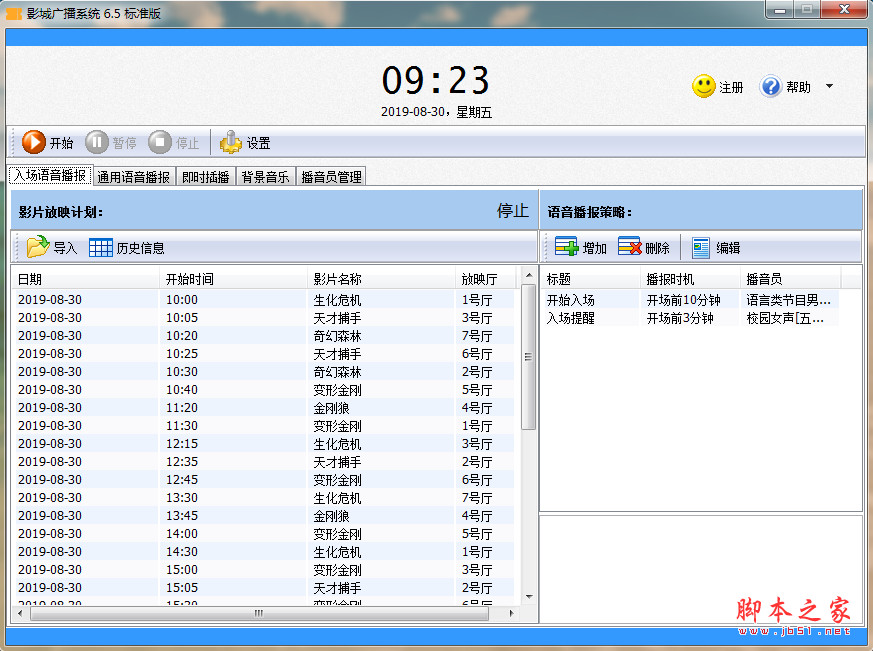The width and height of the screenshot is (873, 651).
Task: Open 历史信息 history table icon
Action: click(100, 247)
